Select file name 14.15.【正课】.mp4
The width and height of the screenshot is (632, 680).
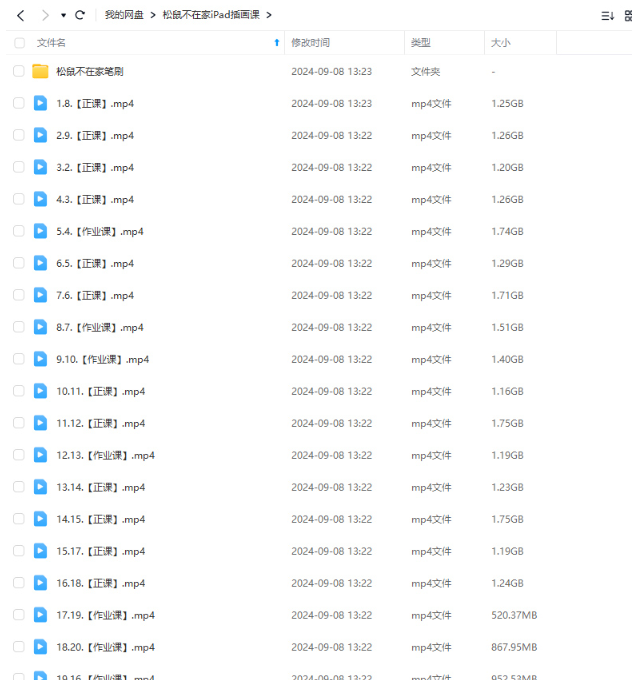pos(101,520)
